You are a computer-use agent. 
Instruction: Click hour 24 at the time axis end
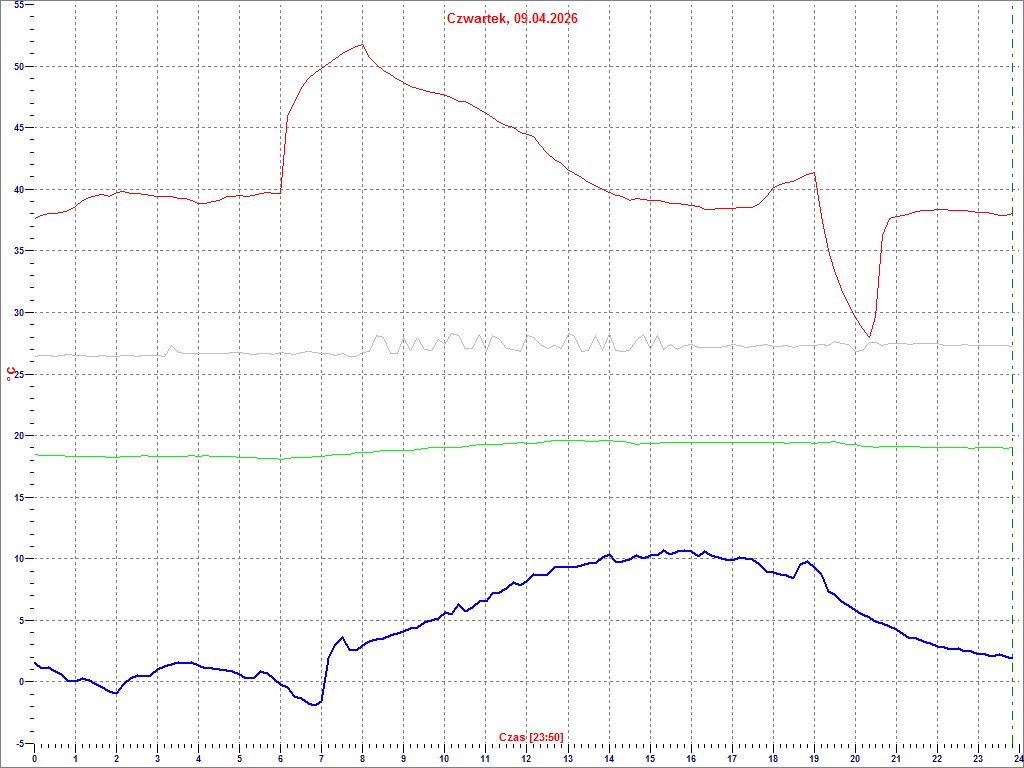click(x=1017, y=759)
